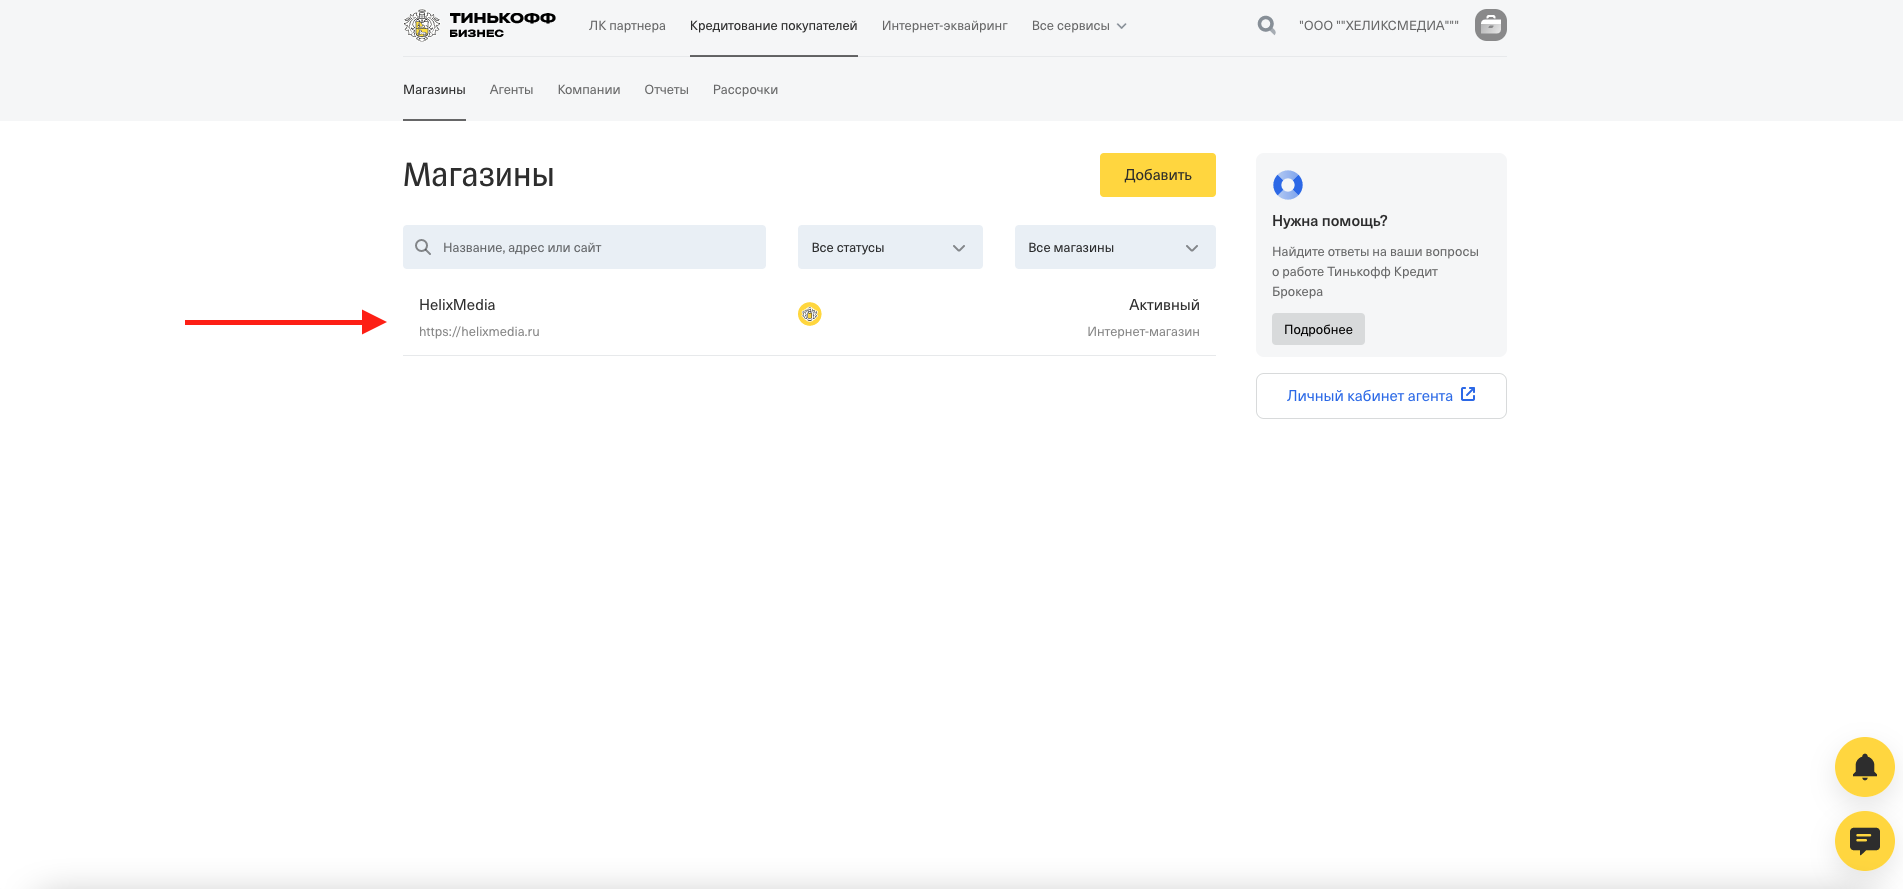Switch to the Агенты tab

pyautogui.click(x=512, y=90)
